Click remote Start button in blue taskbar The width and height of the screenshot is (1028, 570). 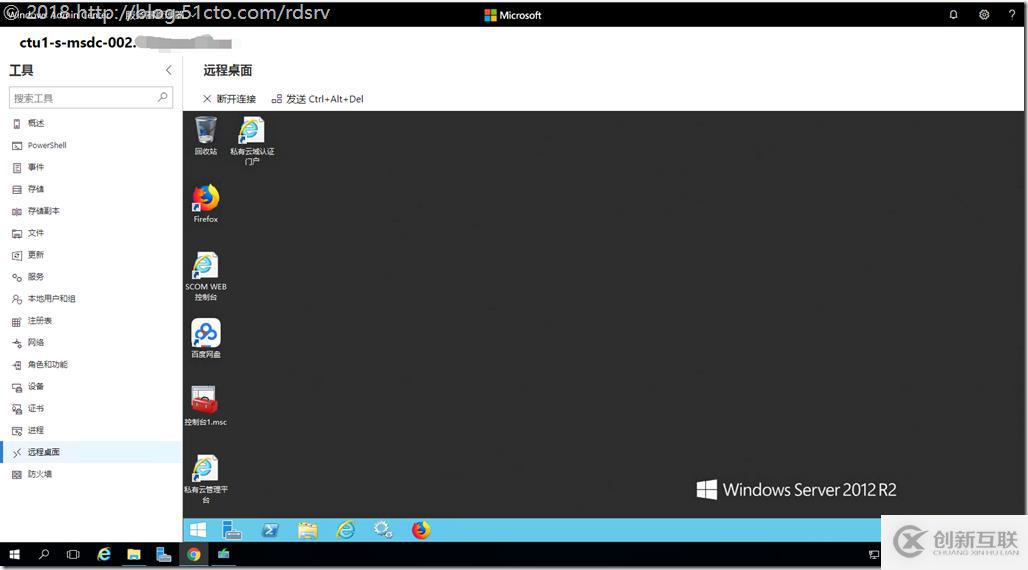point(198,530)
